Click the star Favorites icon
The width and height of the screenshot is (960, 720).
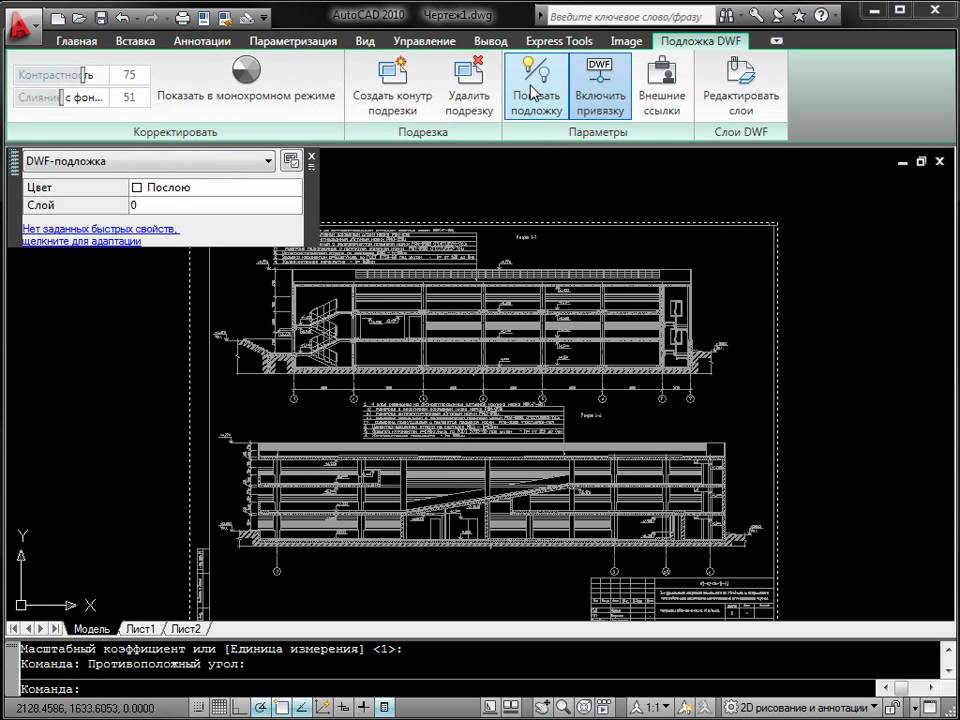coord(799,16)
